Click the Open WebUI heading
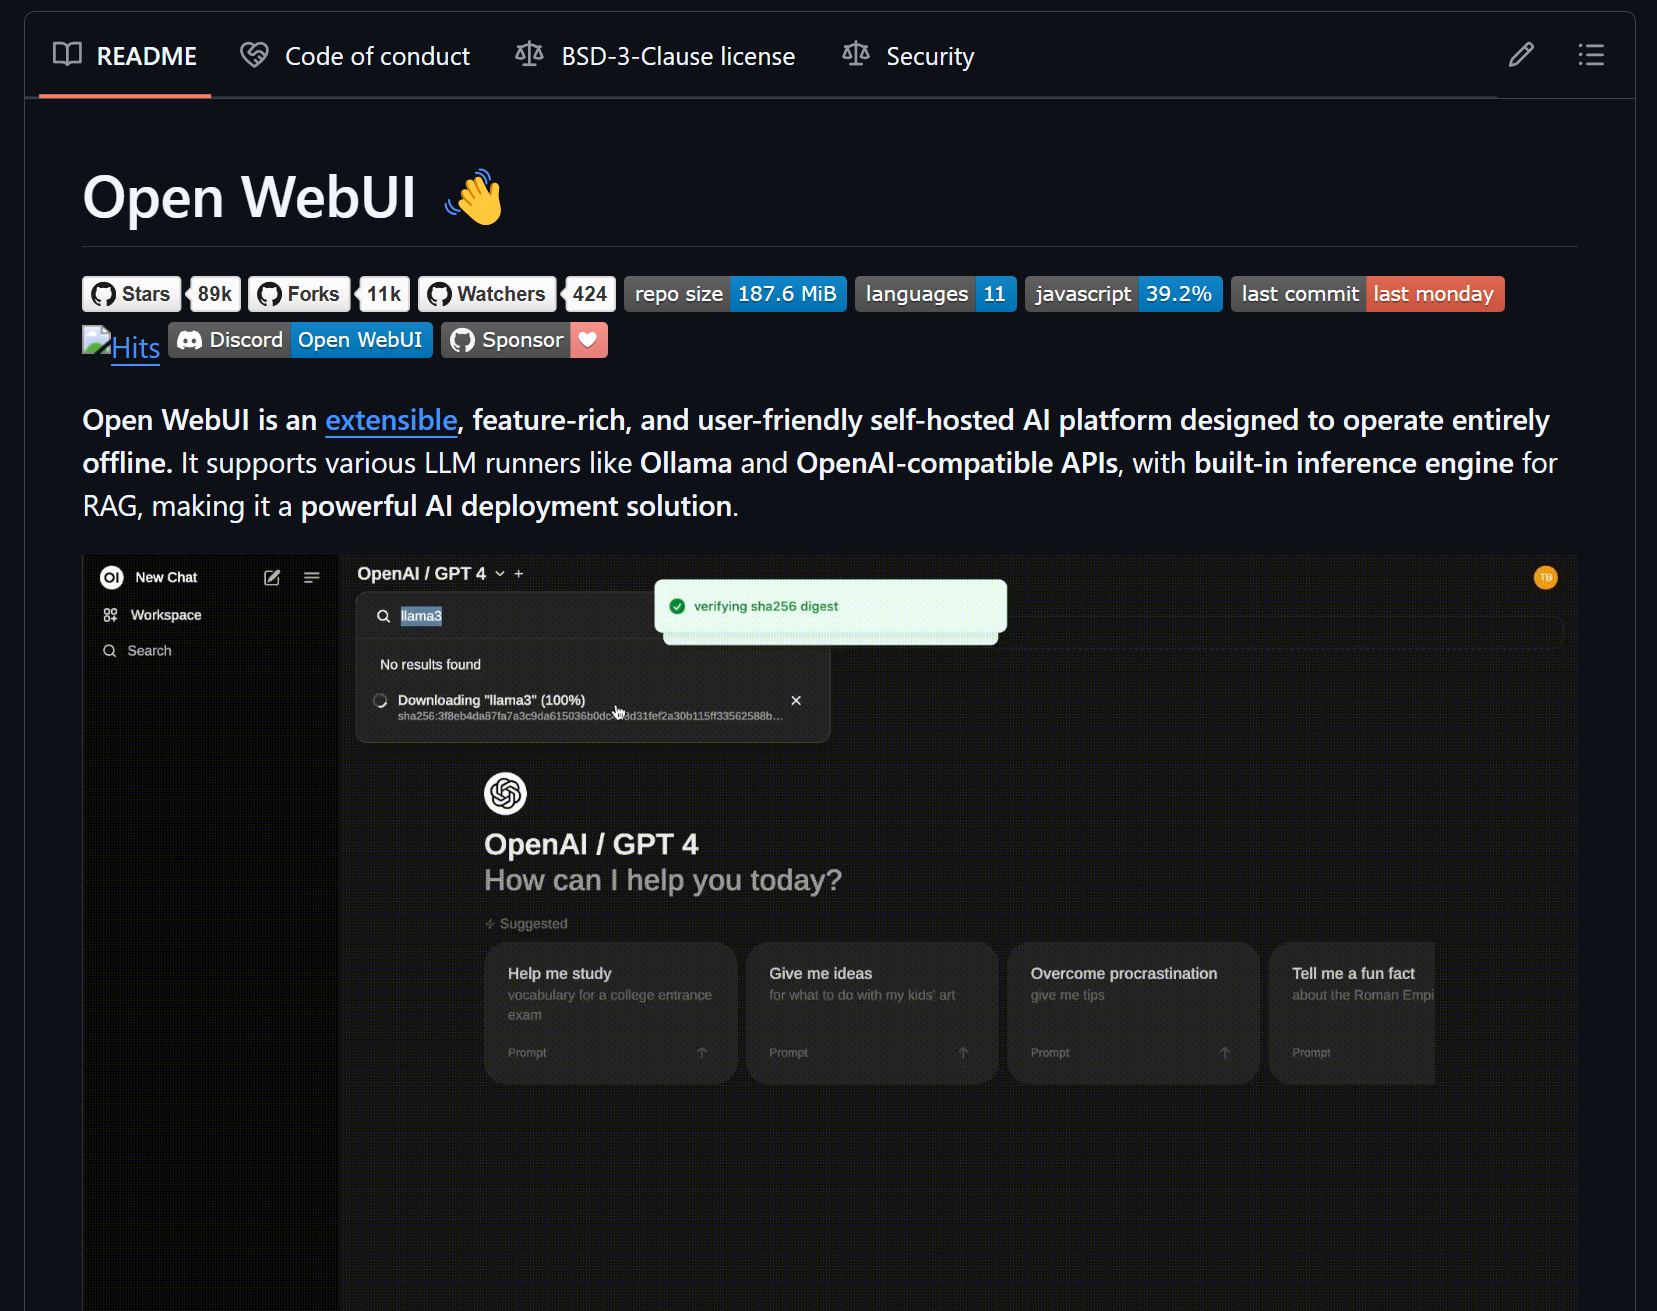The image size is (1657, 1311). [249, 197]
